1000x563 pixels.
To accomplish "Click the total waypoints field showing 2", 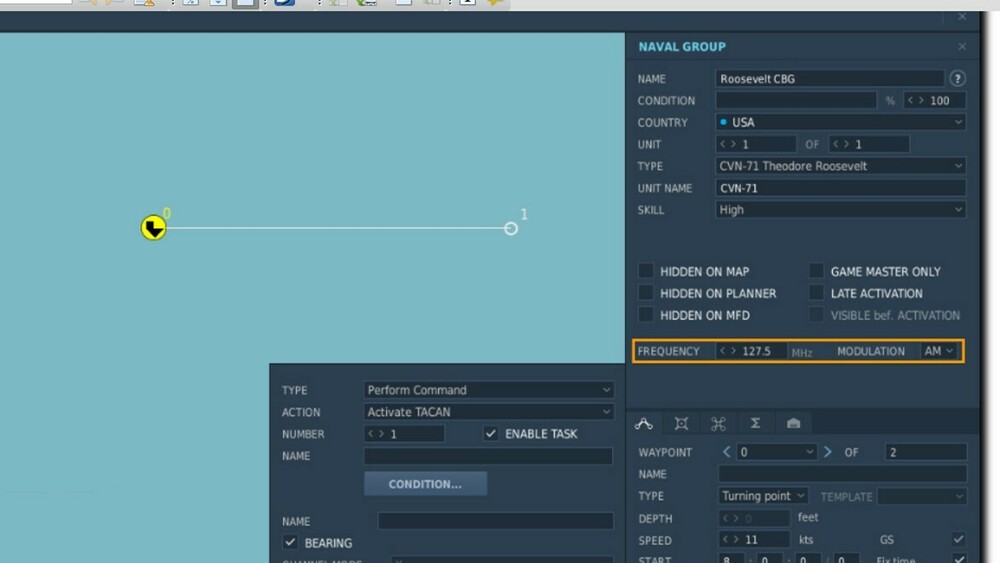I will [925, 452].
